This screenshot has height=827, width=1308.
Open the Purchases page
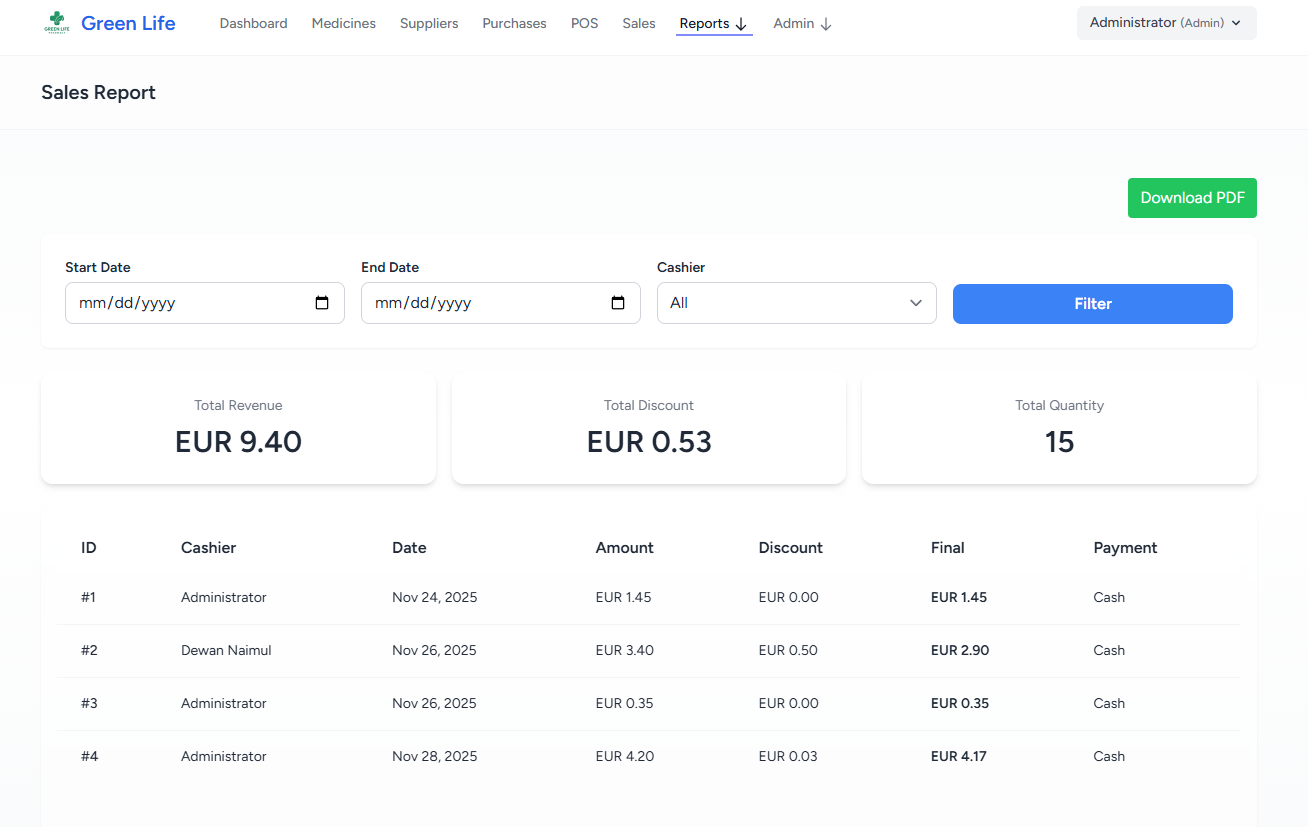point(514,24)
